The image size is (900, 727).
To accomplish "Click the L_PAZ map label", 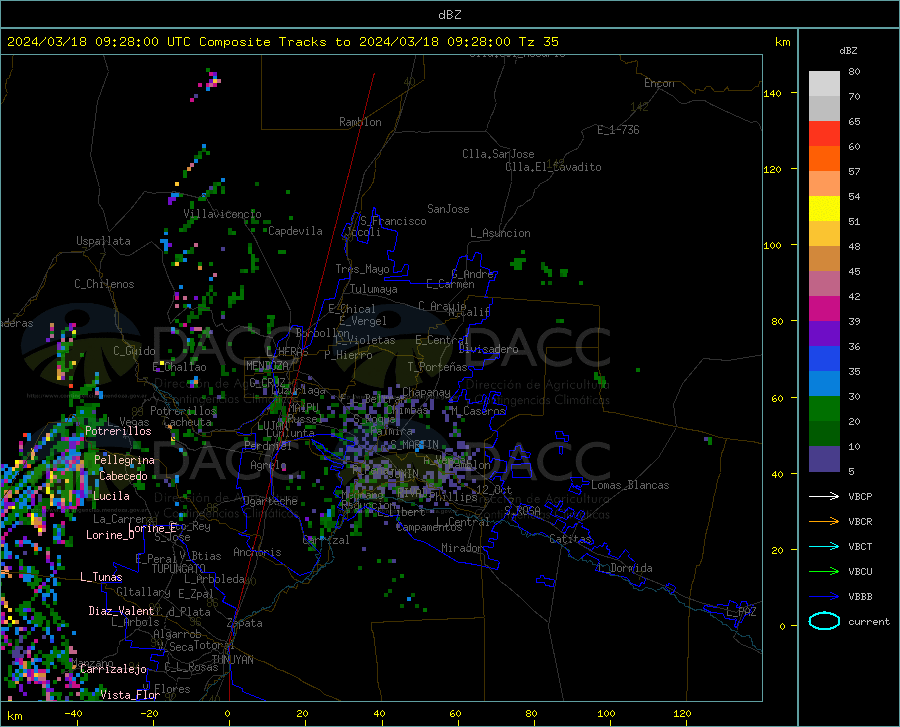I will coord(741,612).
